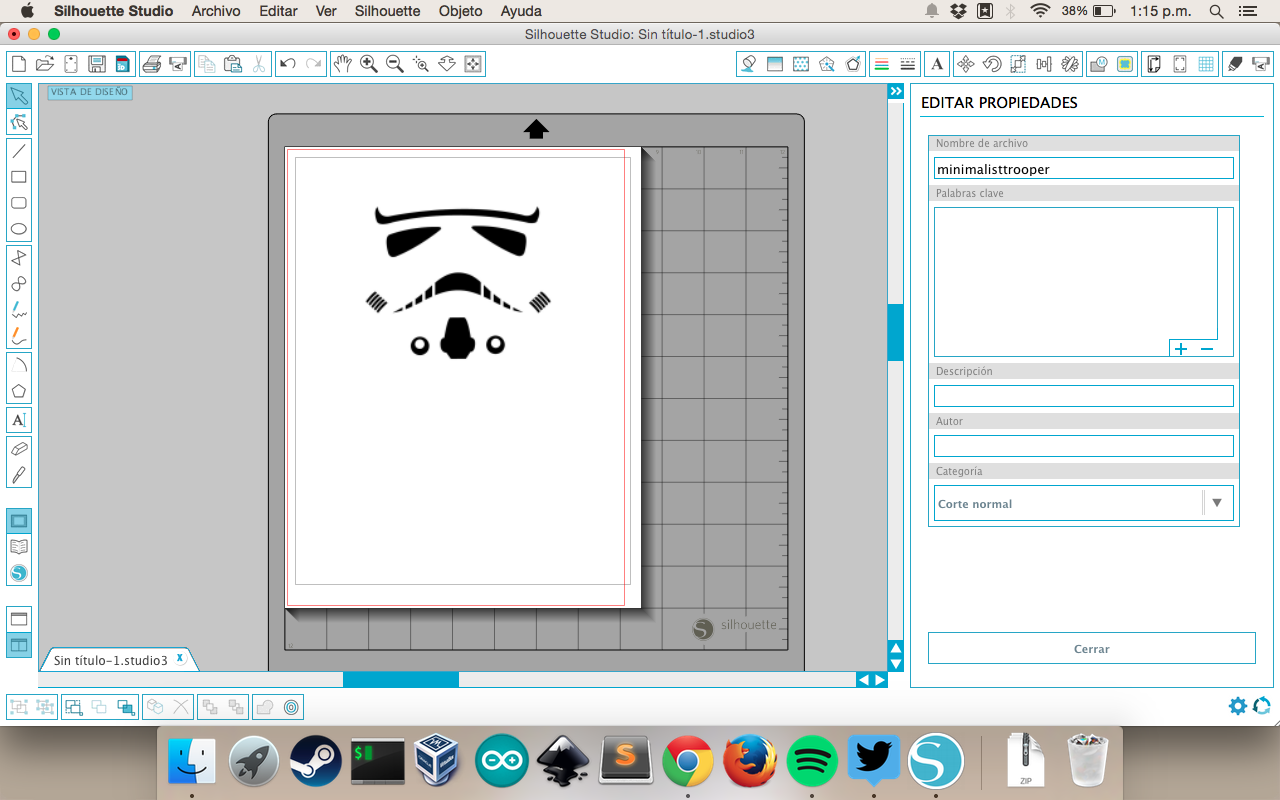Click the Cerrar button
This screenshot has width=1280, height=800.
click(1091, 648)
